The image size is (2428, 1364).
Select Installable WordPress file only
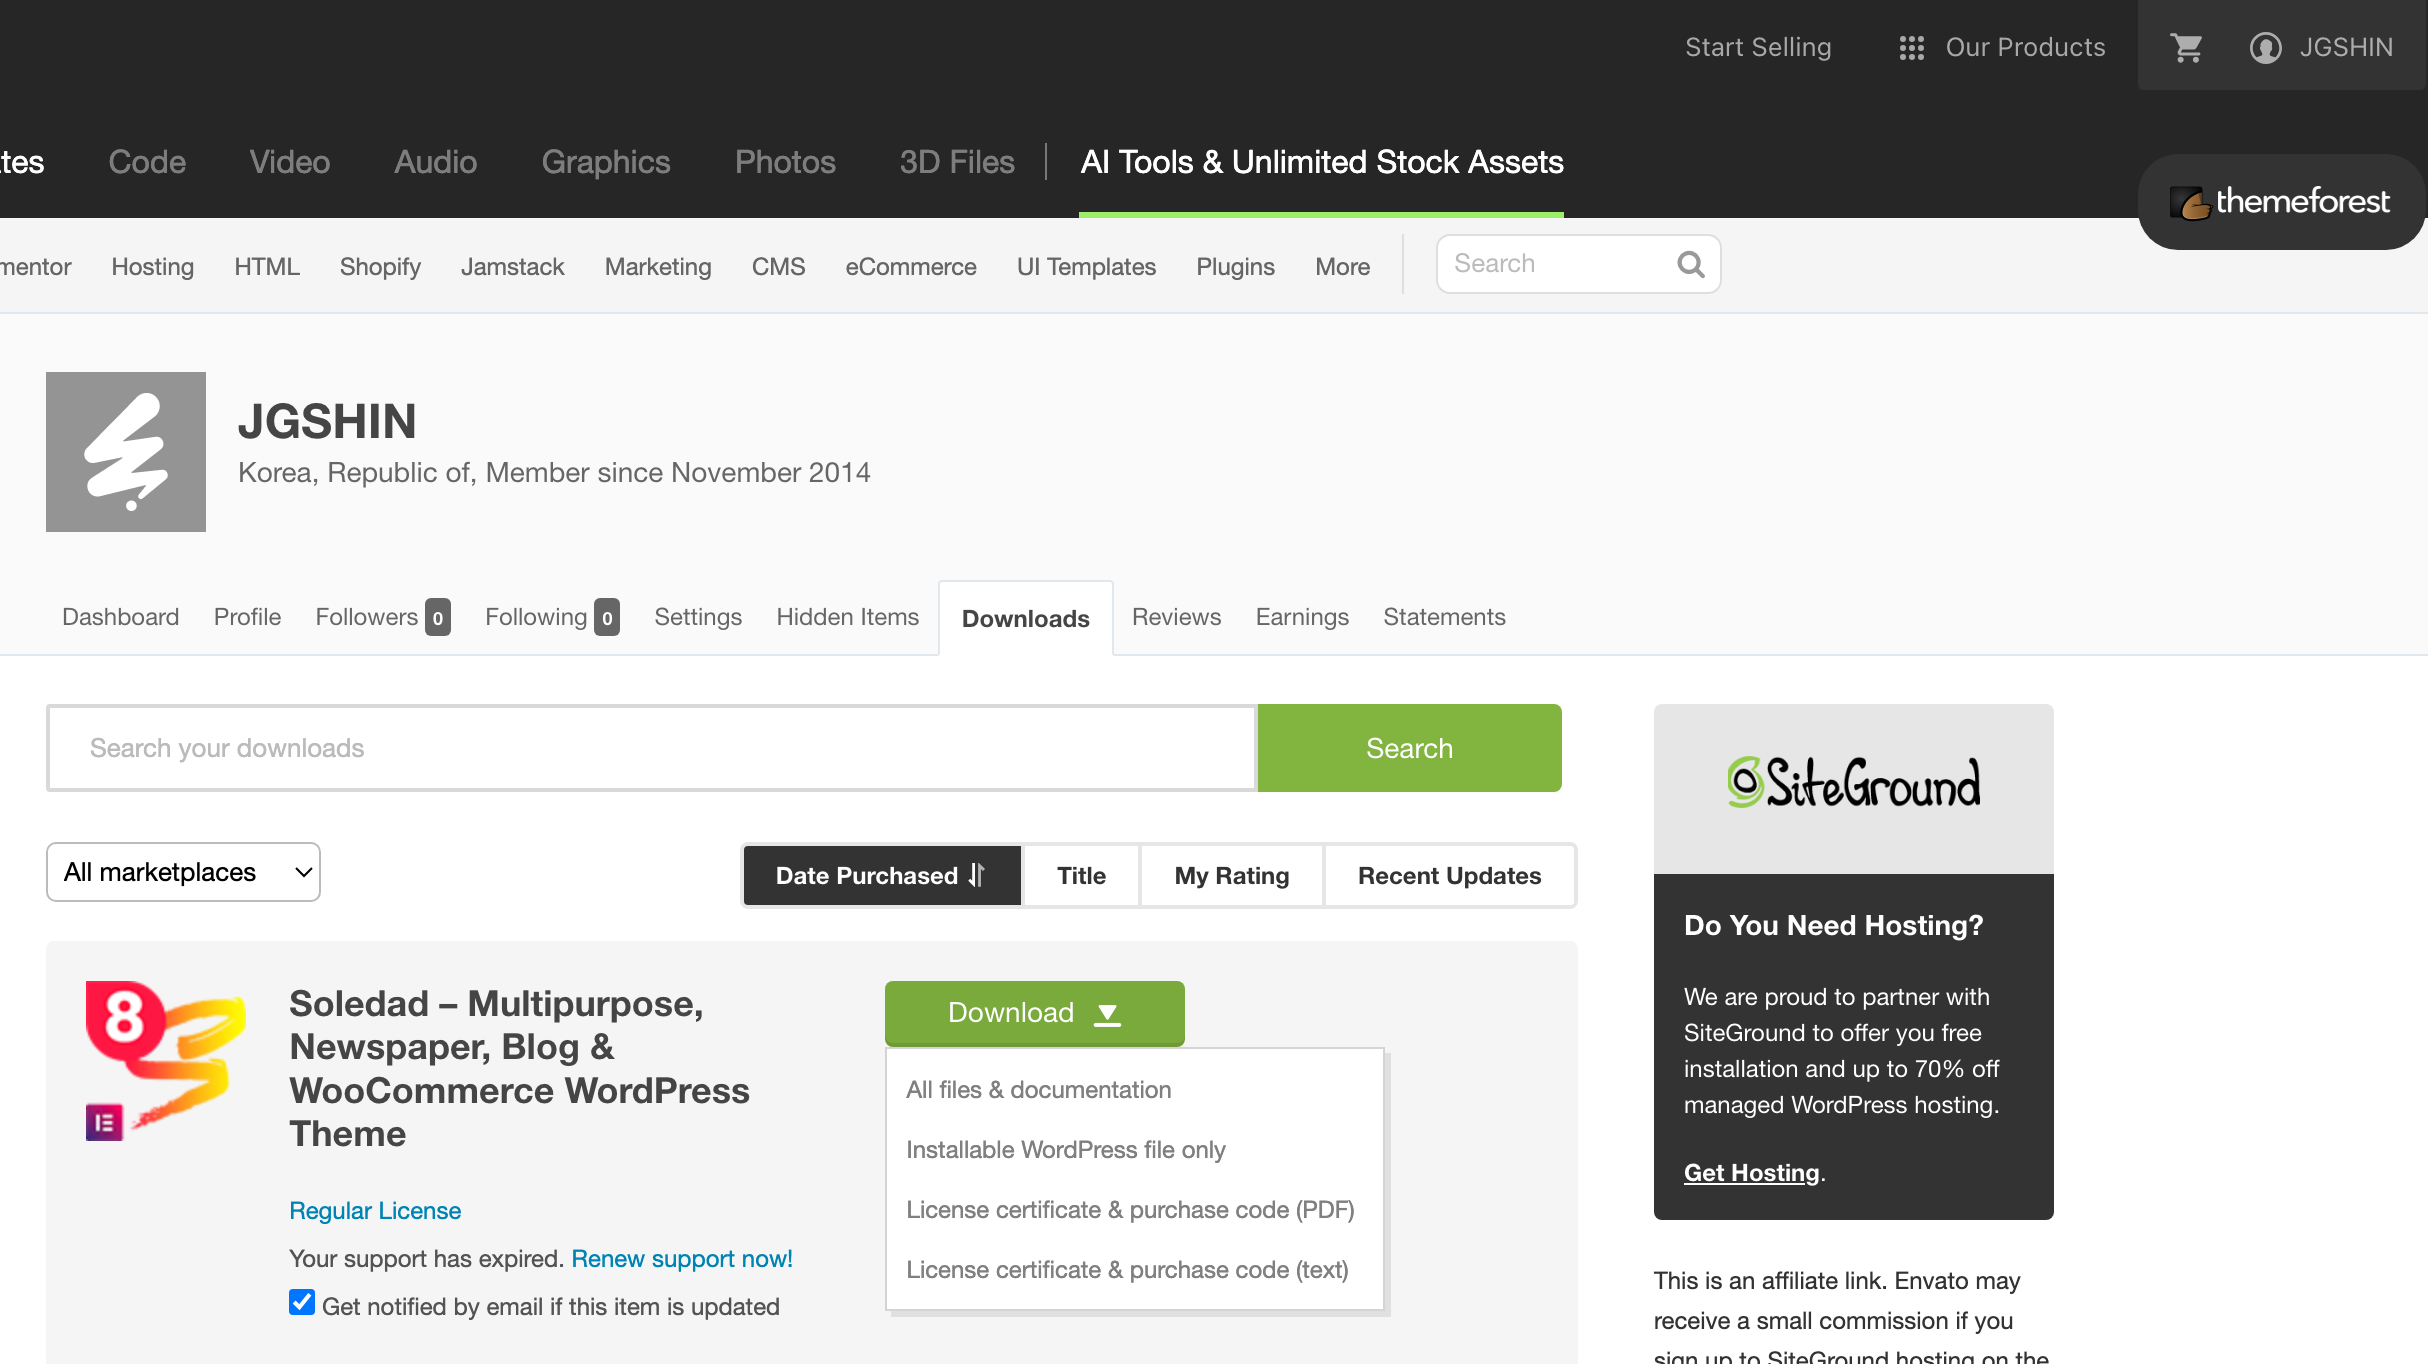[x=1065, y=1150]
